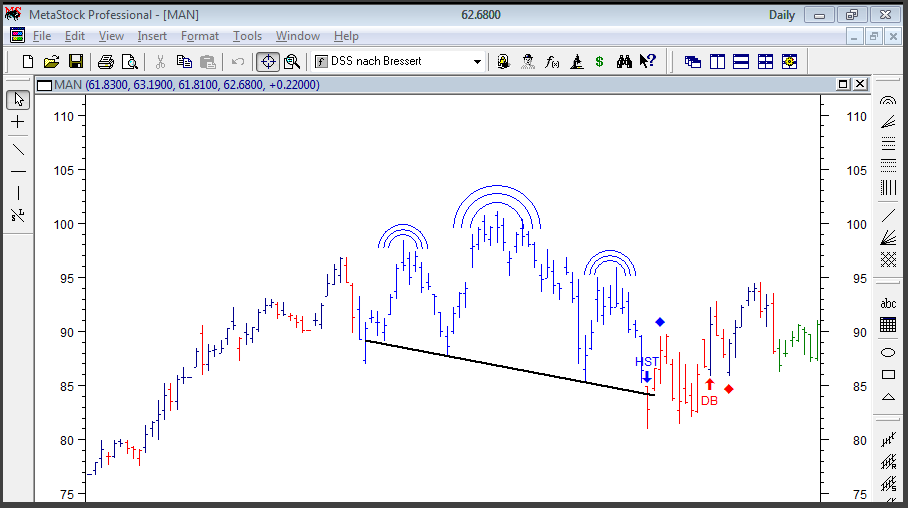The height and width of the screenshot is (508, 908).
Task: Select the channel tool marked R
Action: click(888, 462)
